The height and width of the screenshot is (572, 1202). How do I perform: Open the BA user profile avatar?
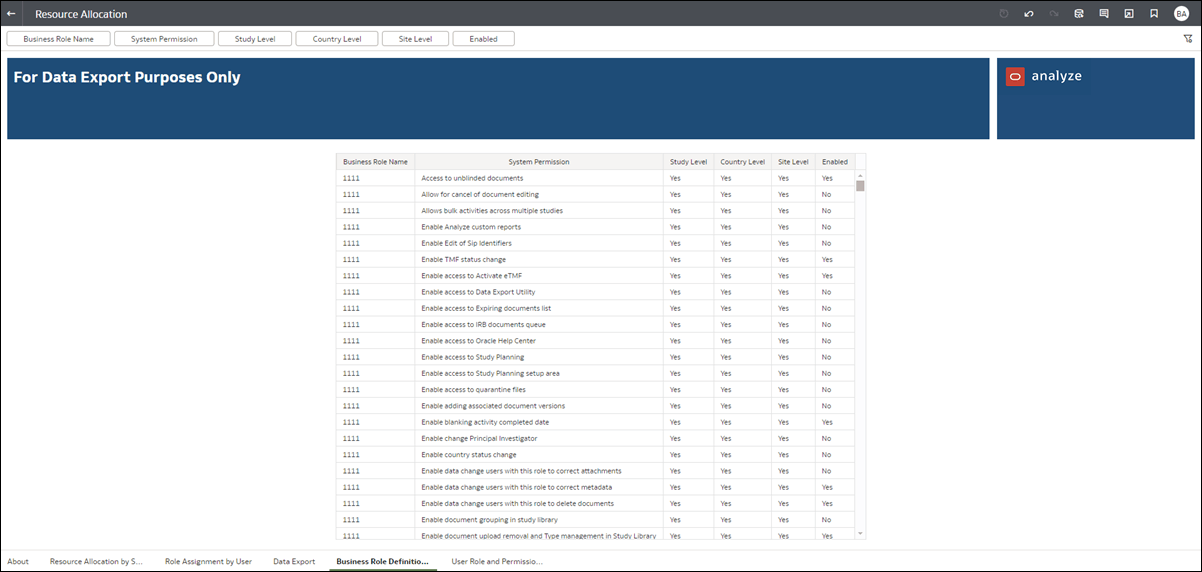pos(1181,14)
